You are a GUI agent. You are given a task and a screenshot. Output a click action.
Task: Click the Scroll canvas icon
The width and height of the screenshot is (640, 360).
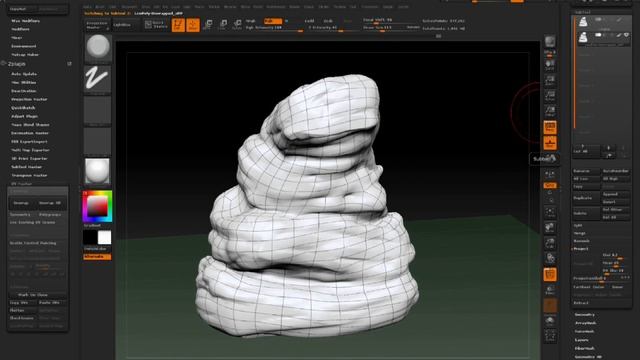(x=550, y=65)
